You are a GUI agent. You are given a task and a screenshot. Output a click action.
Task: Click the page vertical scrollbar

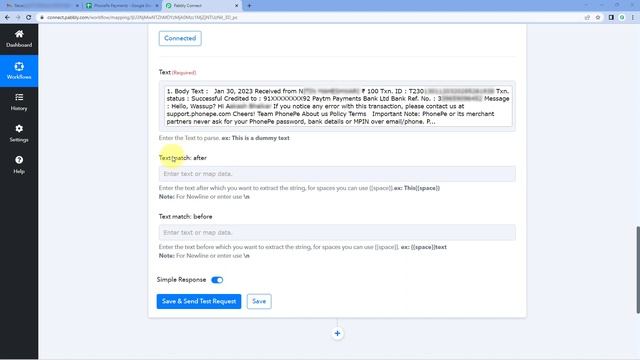(638, 269)
